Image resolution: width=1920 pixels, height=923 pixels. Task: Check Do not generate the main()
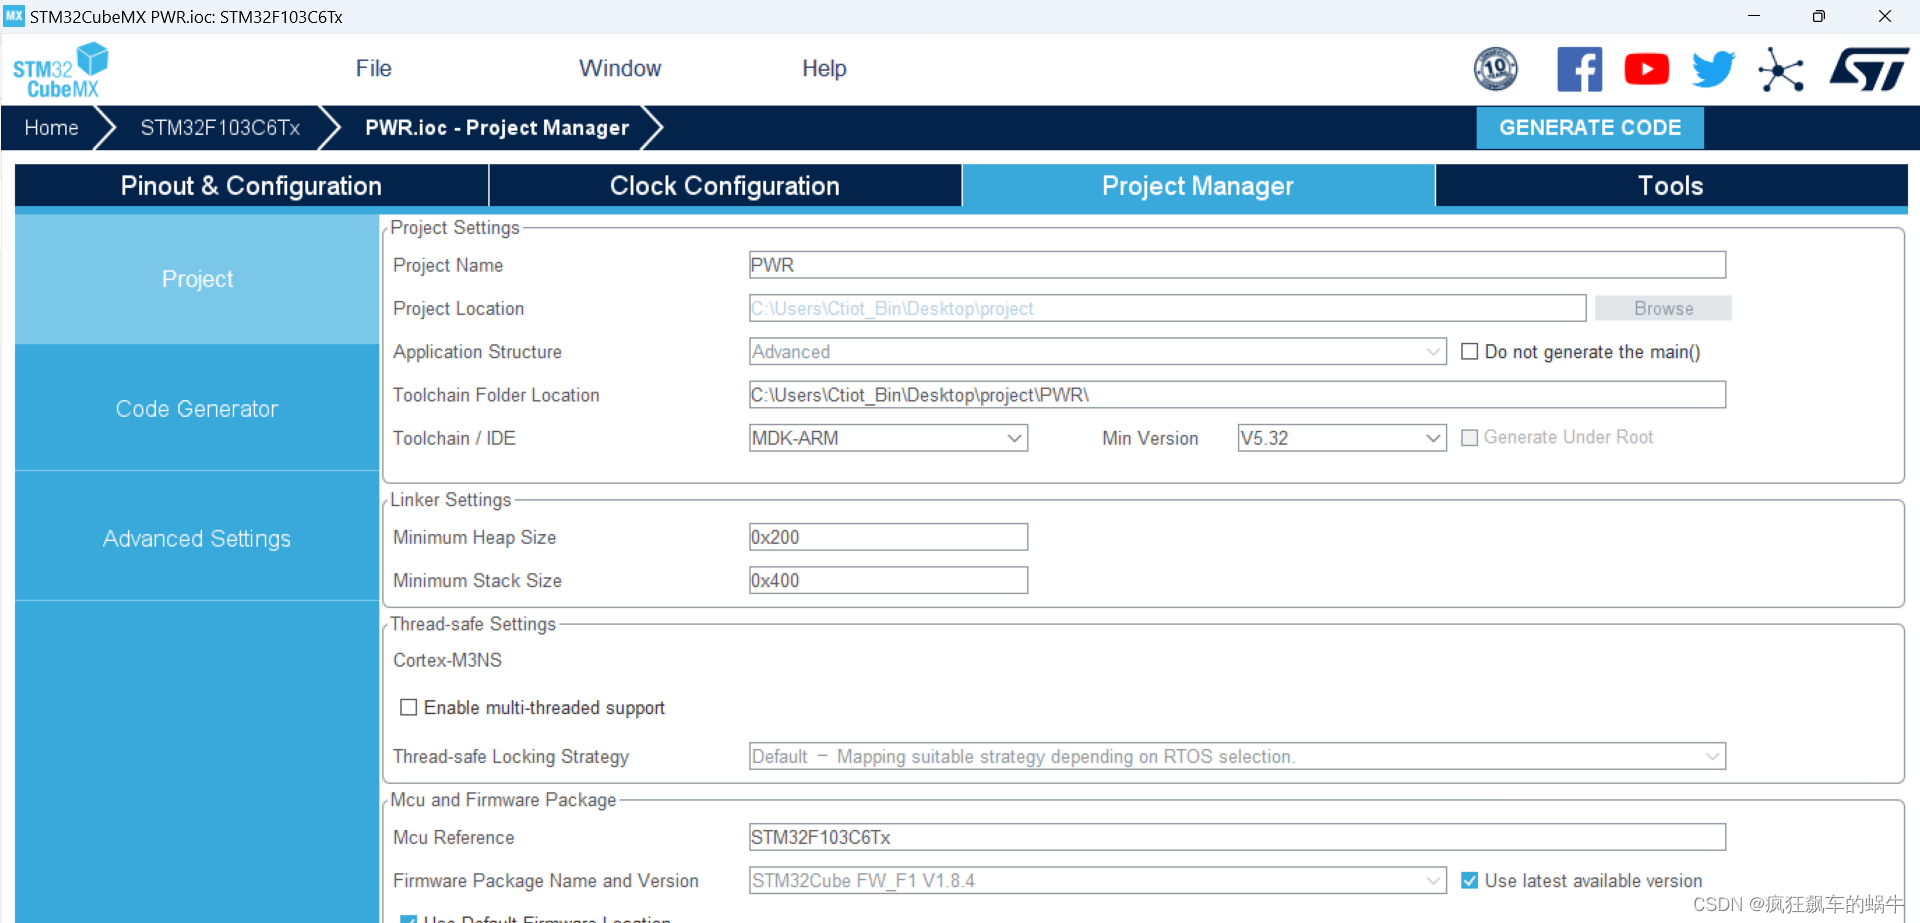coord(1469,351)
